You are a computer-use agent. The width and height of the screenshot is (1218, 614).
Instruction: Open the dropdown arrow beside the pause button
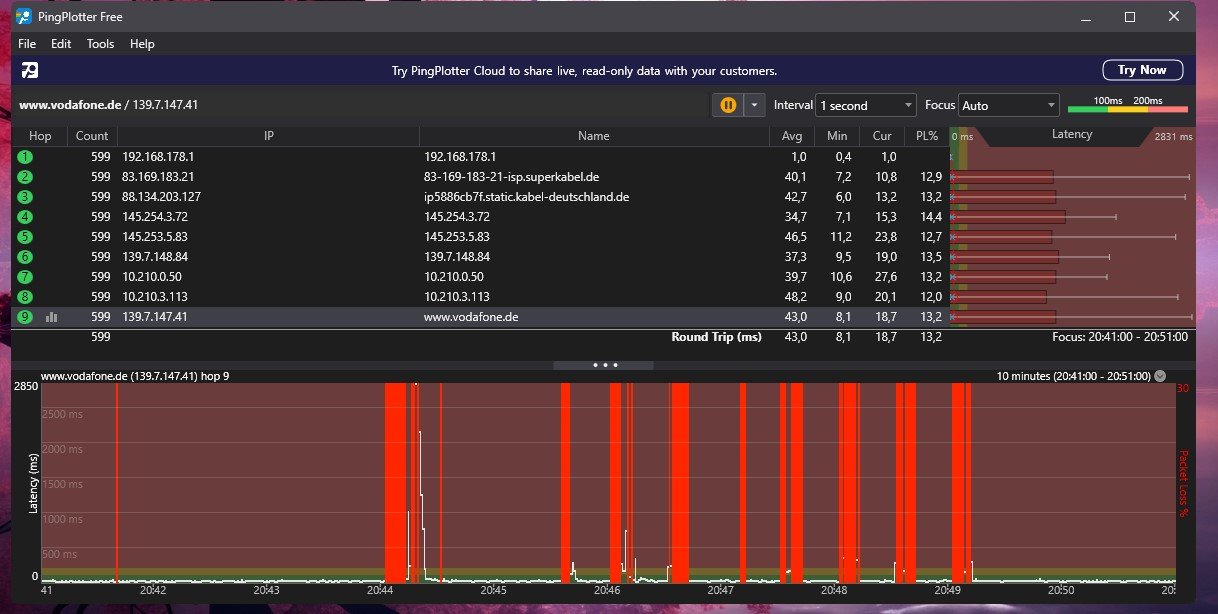[754, 105]
